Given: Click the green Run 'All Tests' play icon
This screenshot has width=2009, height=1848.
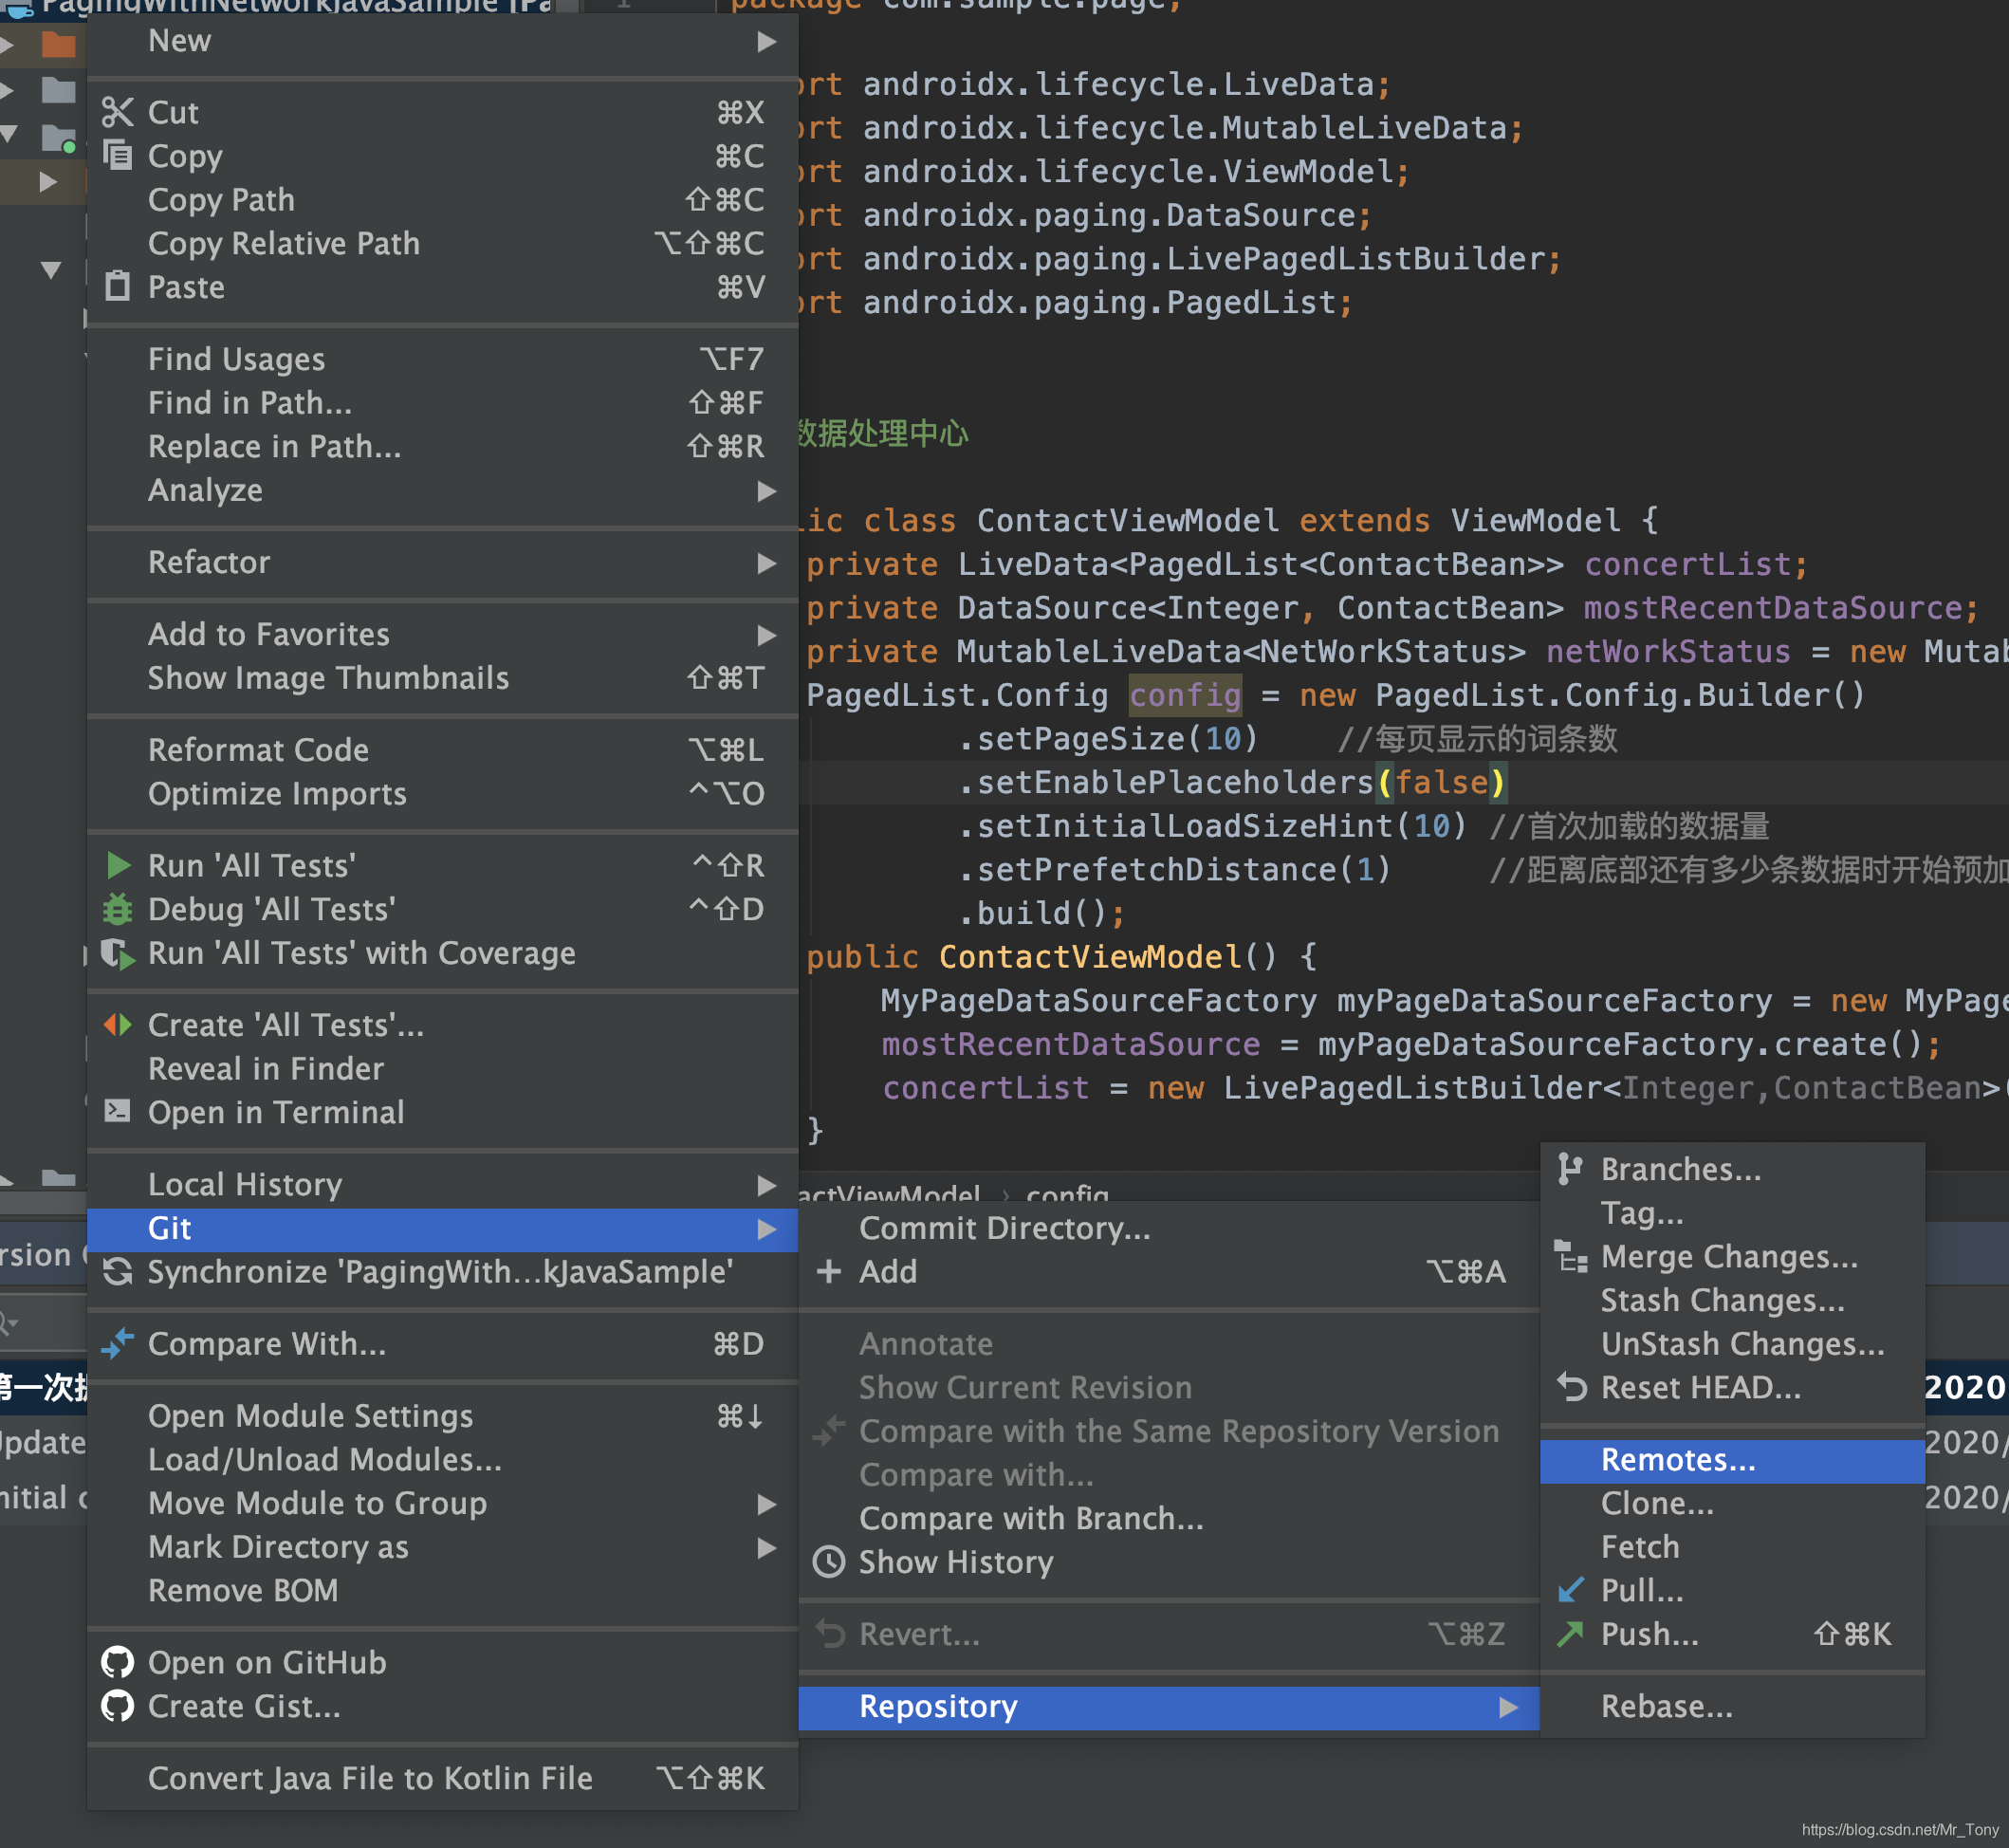Looking at the screenshot, I should point(119,865).
